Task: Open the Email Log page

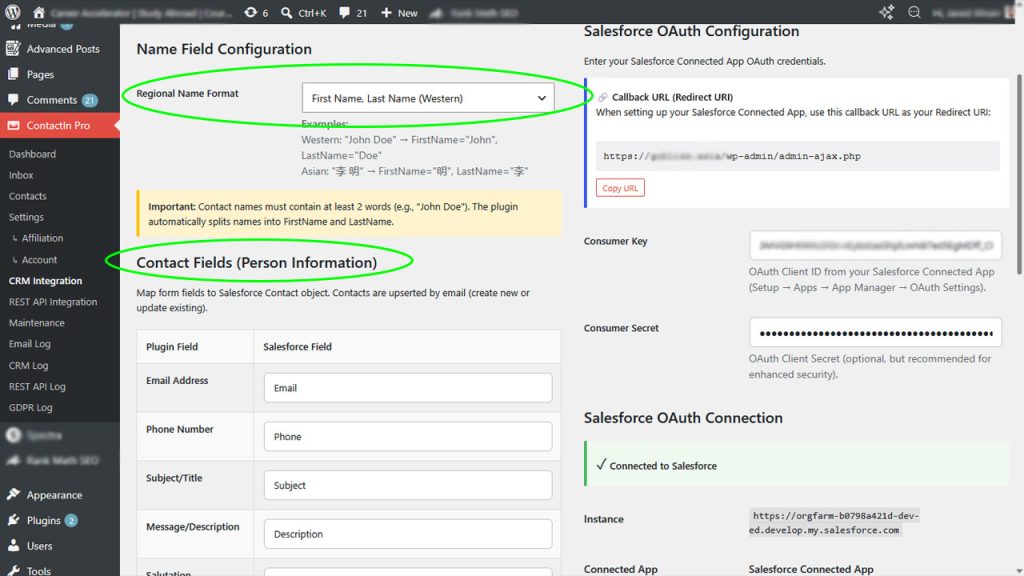Action: (29, 344)
